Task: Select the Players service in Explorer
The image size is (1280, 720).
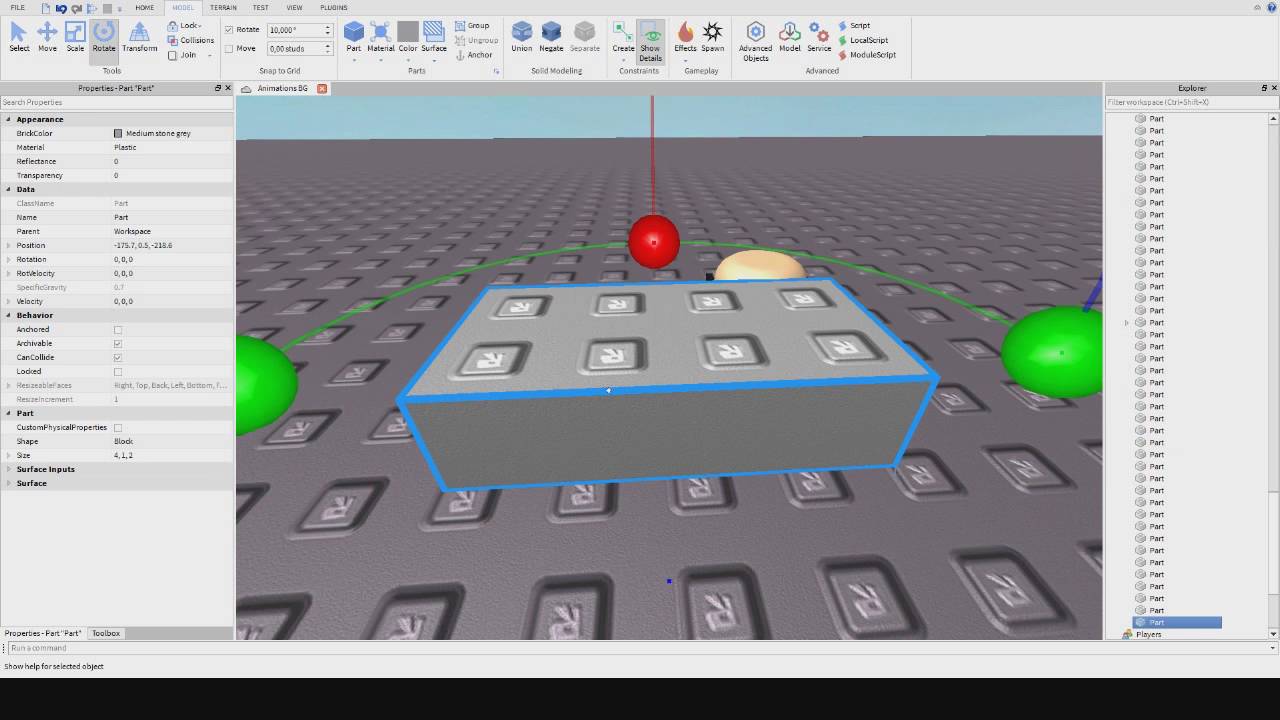Action: [x=1148, y=634]
